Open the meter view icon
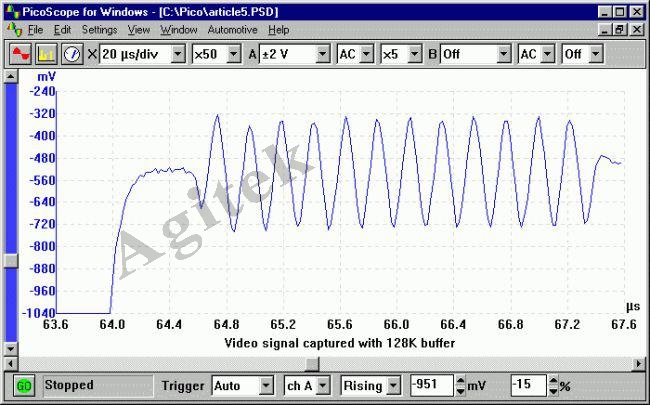The height and width of the screenshot is (405, 650). click(72, 52)
